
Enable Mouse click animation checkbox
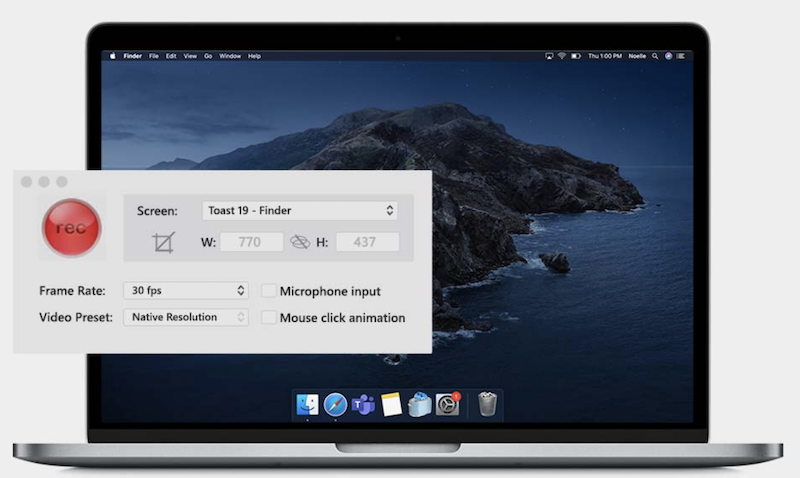(269, 318)
